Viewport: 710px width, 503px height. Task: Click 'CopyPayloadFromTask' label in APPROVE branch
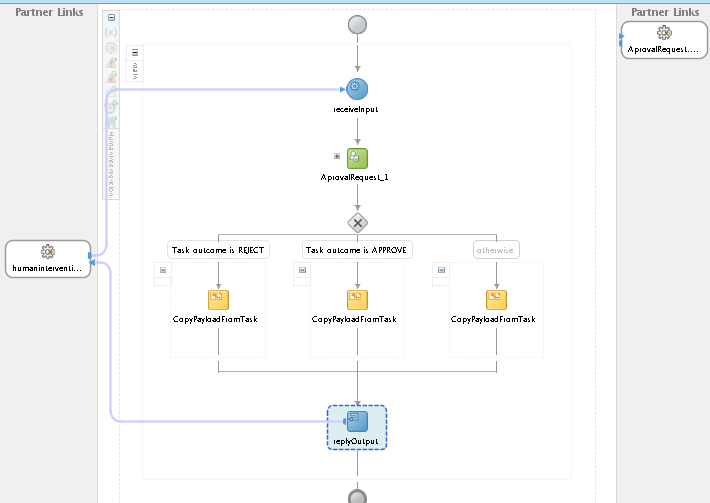tap(354, 319)
